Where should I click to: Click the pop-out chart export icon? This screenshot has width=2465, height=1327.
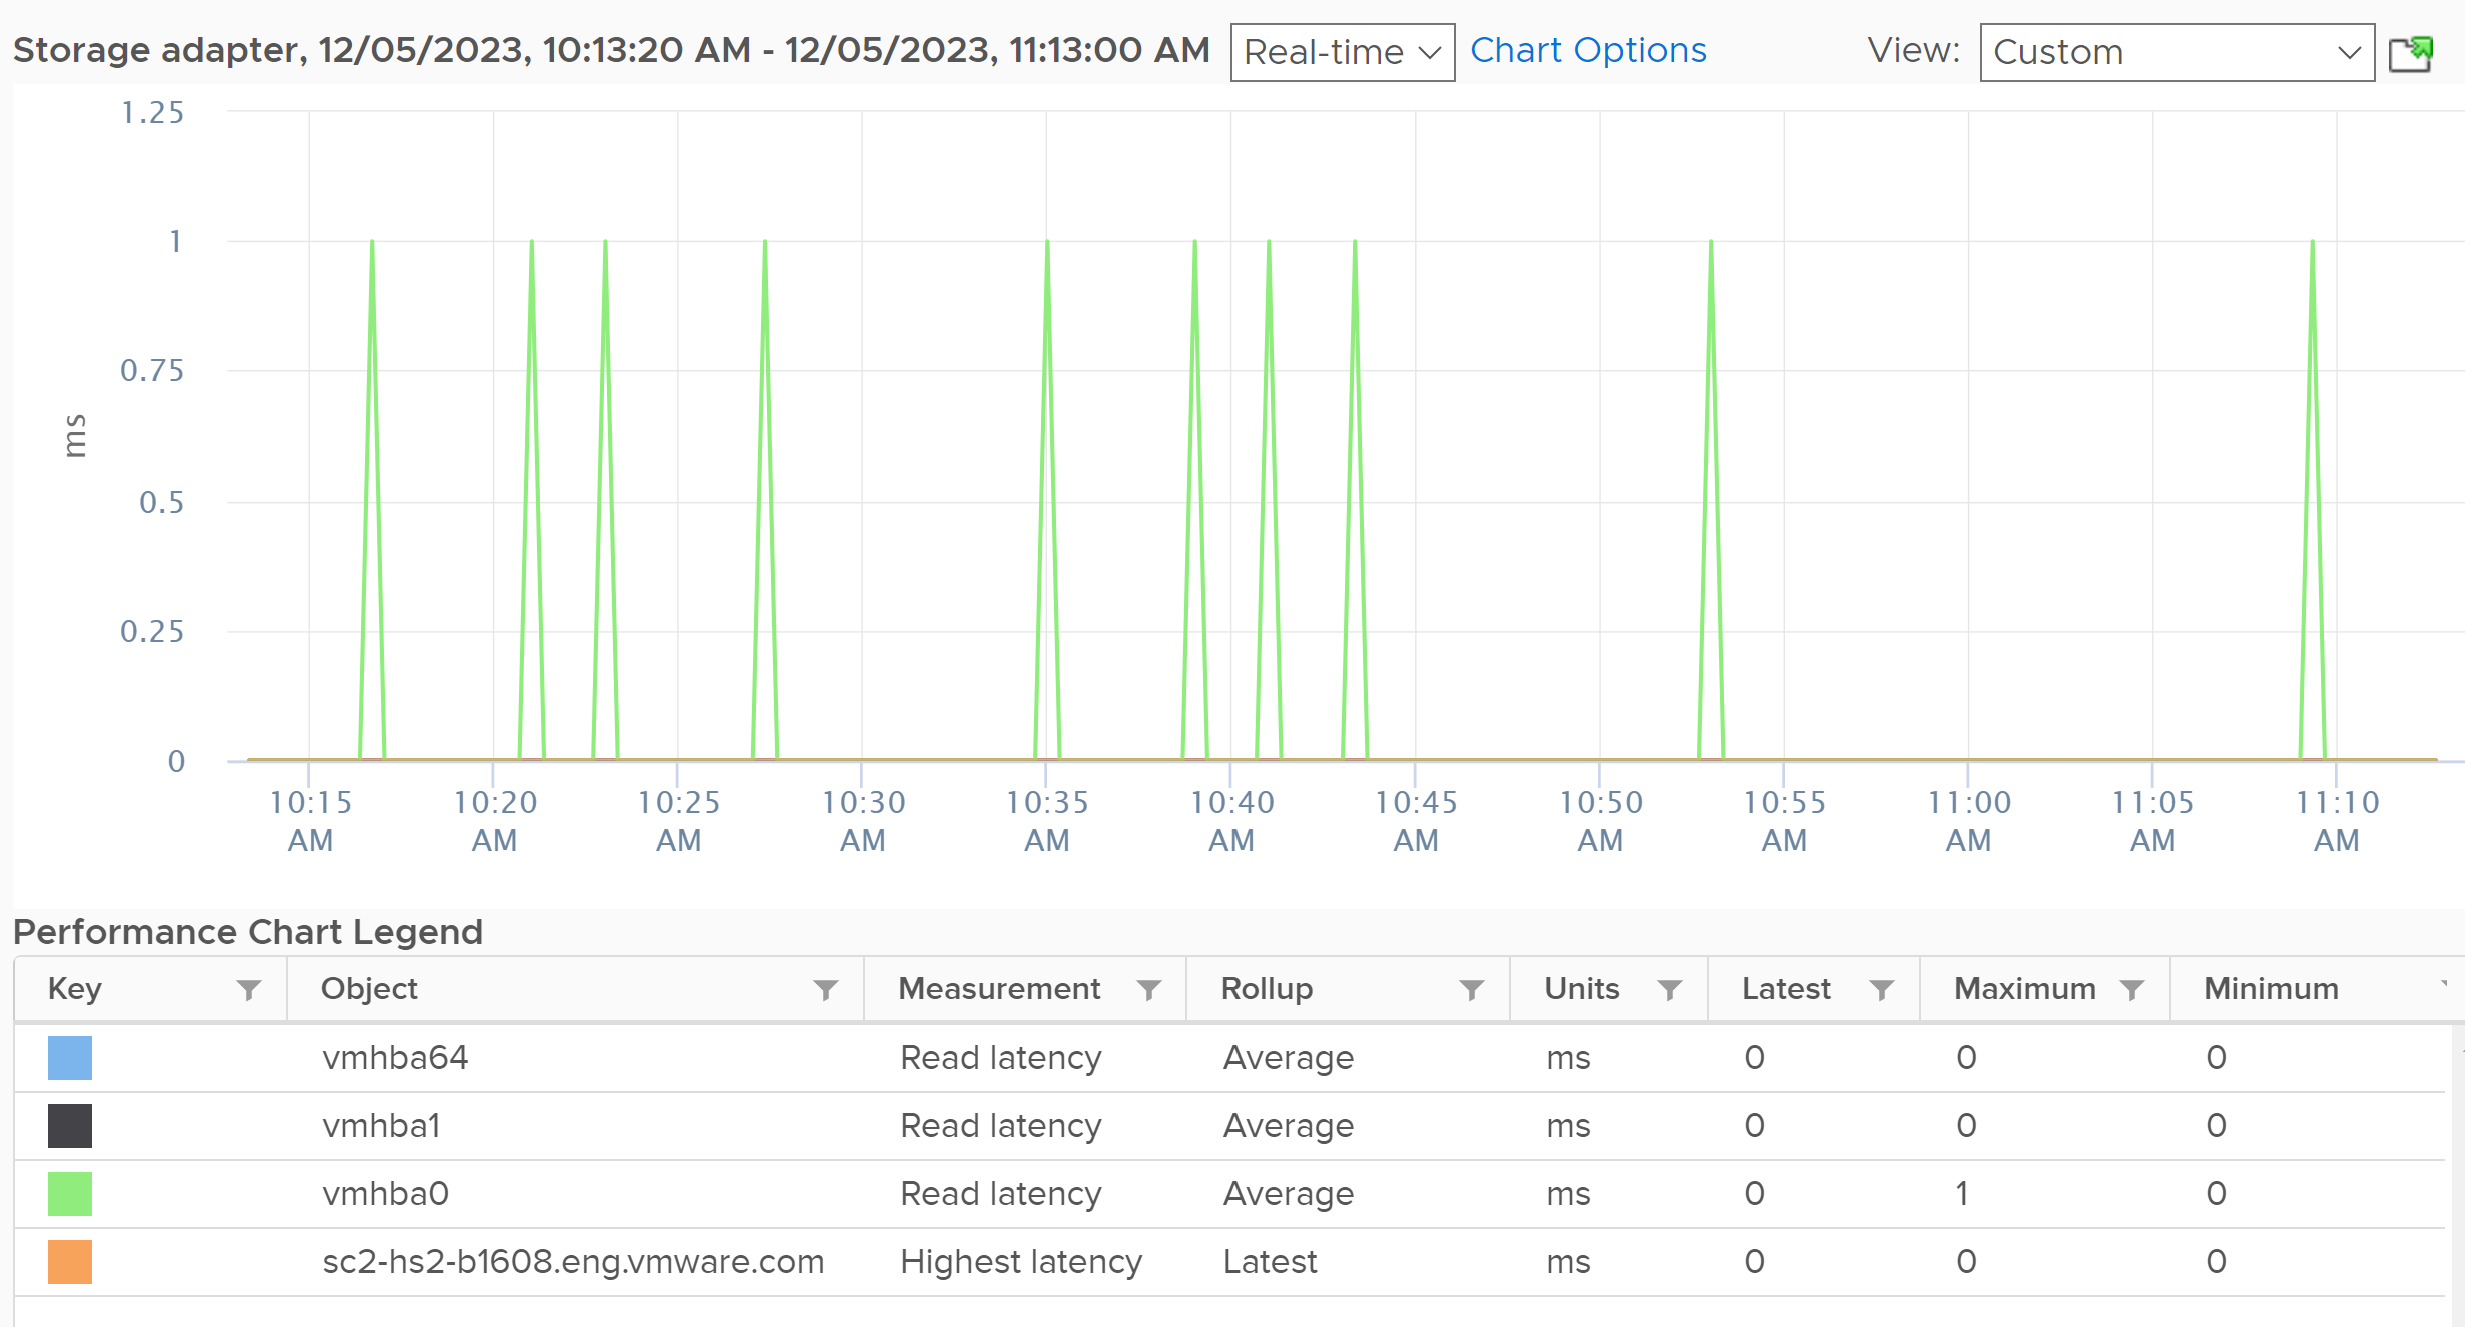[x=2411, y=53]
